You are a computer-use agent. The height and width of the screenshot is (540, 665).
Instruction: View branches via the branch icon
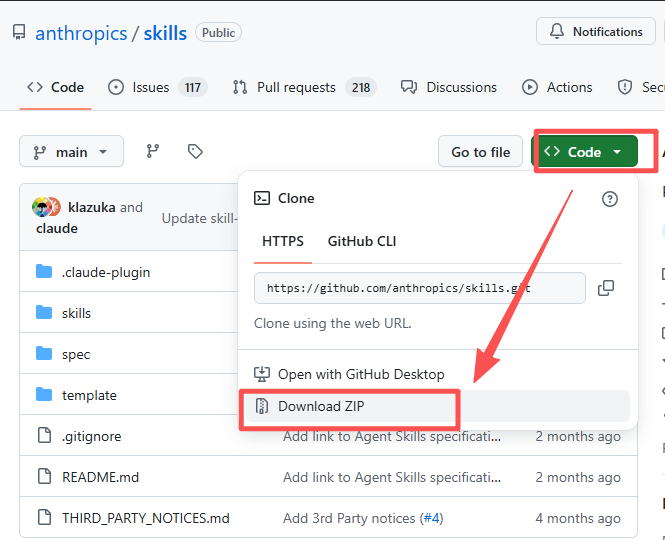pos(153,151)
